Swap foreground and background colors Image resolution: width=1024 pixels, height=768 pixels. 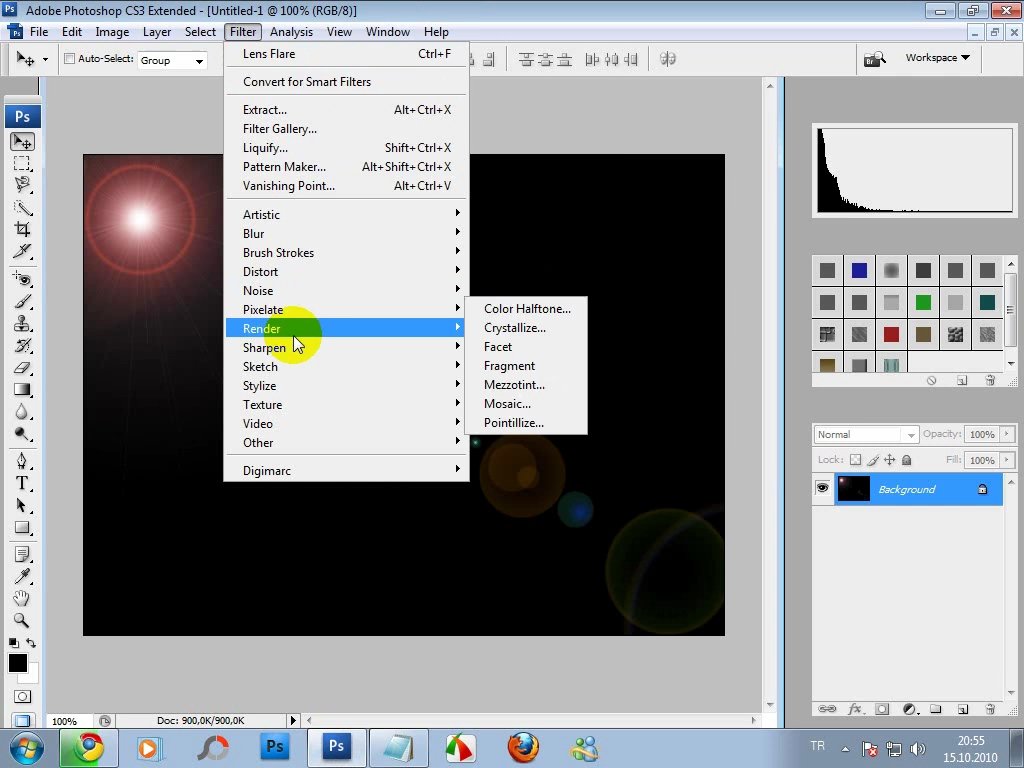(31, 643)
